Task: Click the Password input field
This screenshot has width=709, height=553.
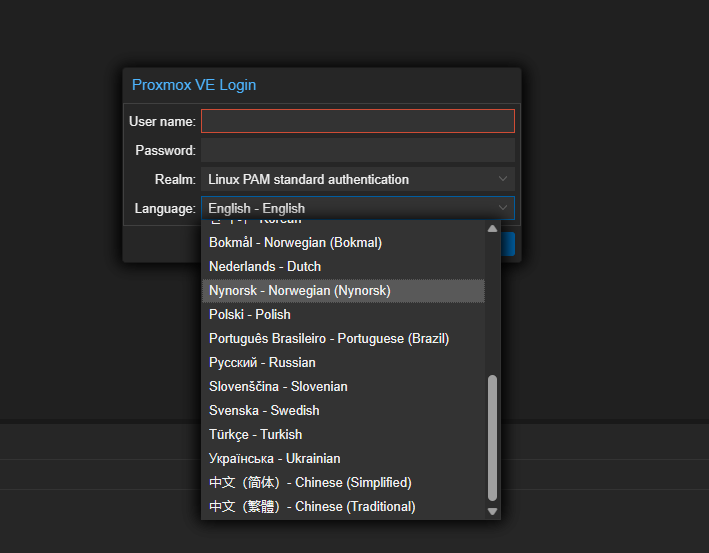Action: pyautogui.click(x=358, y=150)
